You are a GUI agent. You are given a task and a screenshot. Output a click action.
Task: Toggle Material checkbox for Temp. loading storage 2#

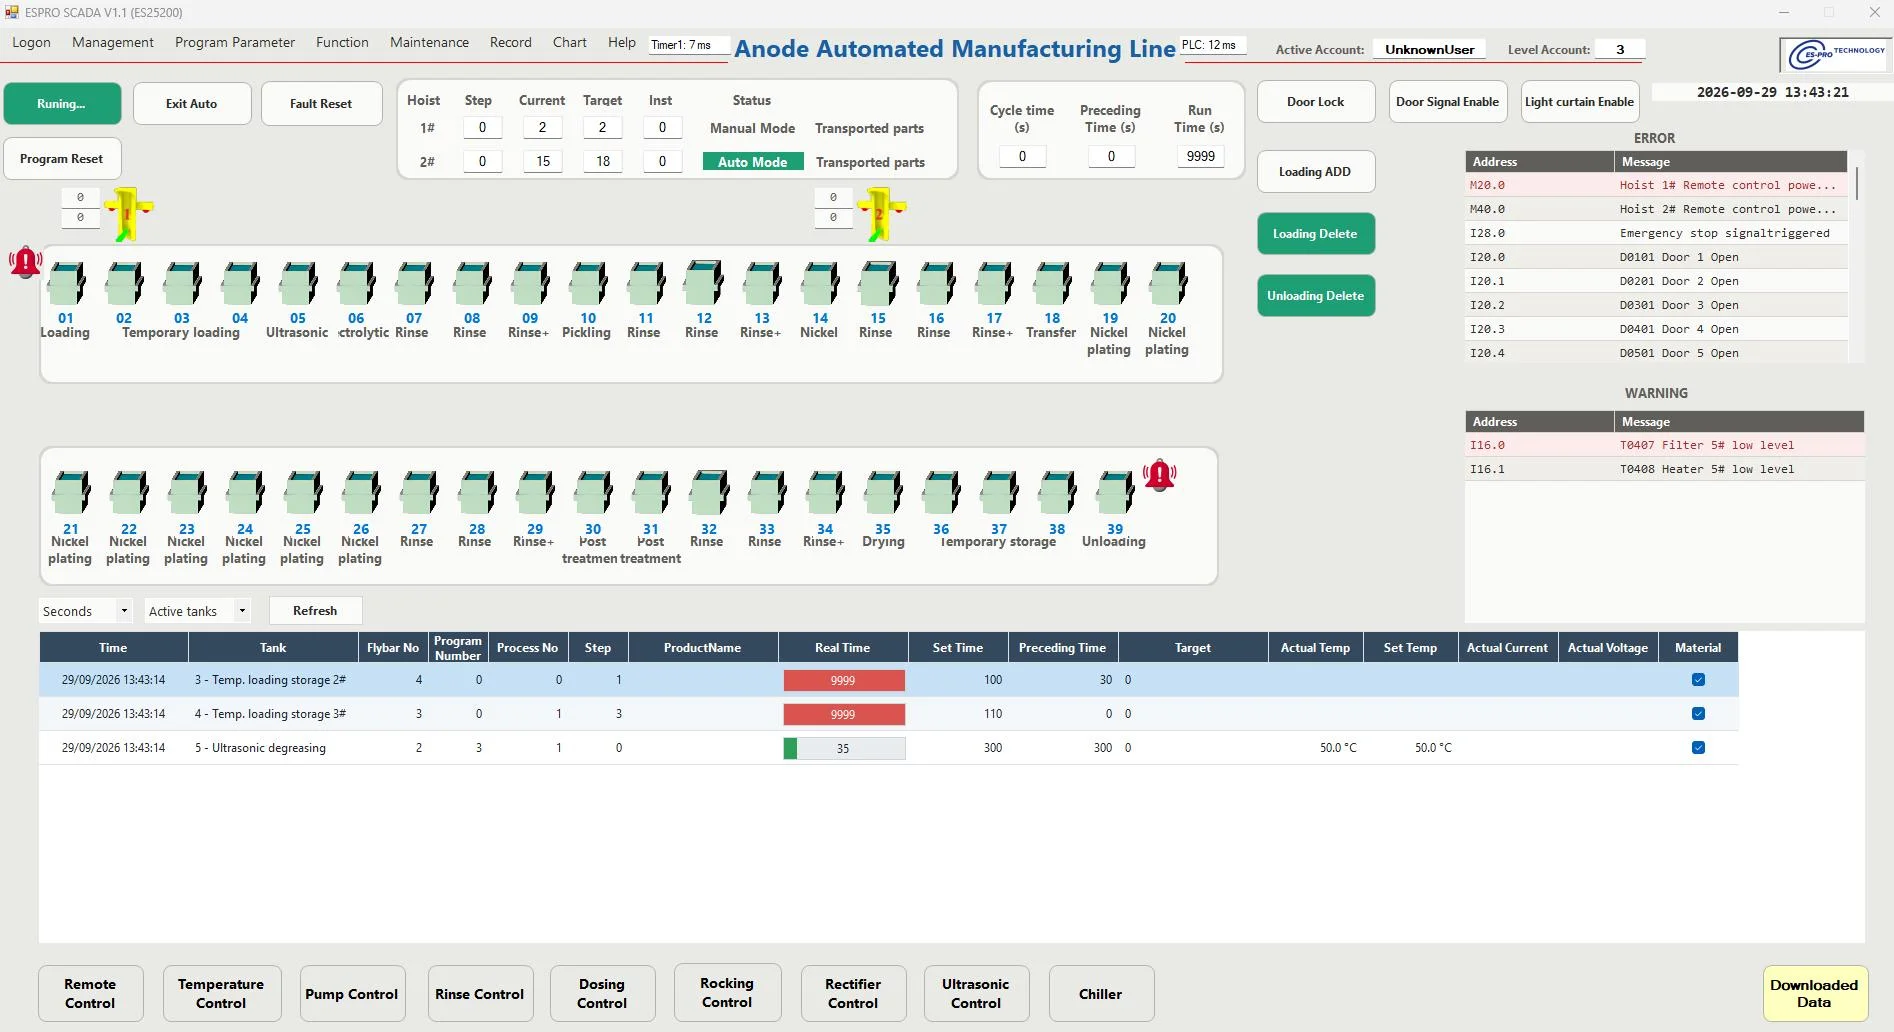tap(1698, 680)
